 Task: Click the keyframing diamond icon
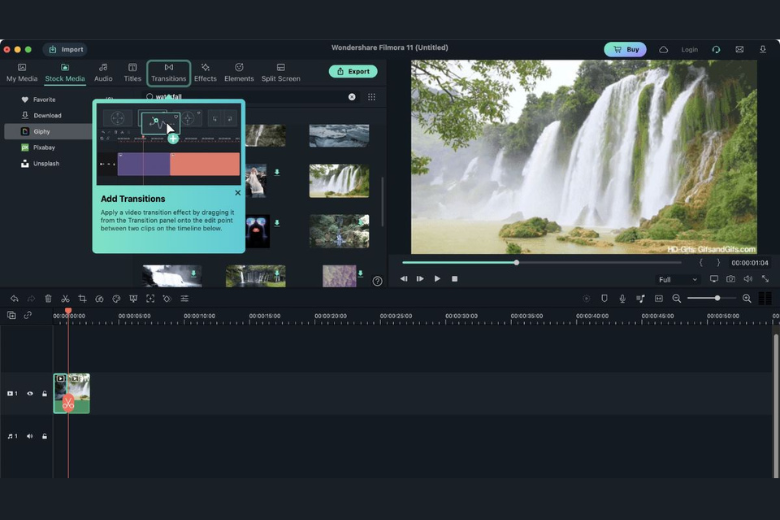coord(167,299)
